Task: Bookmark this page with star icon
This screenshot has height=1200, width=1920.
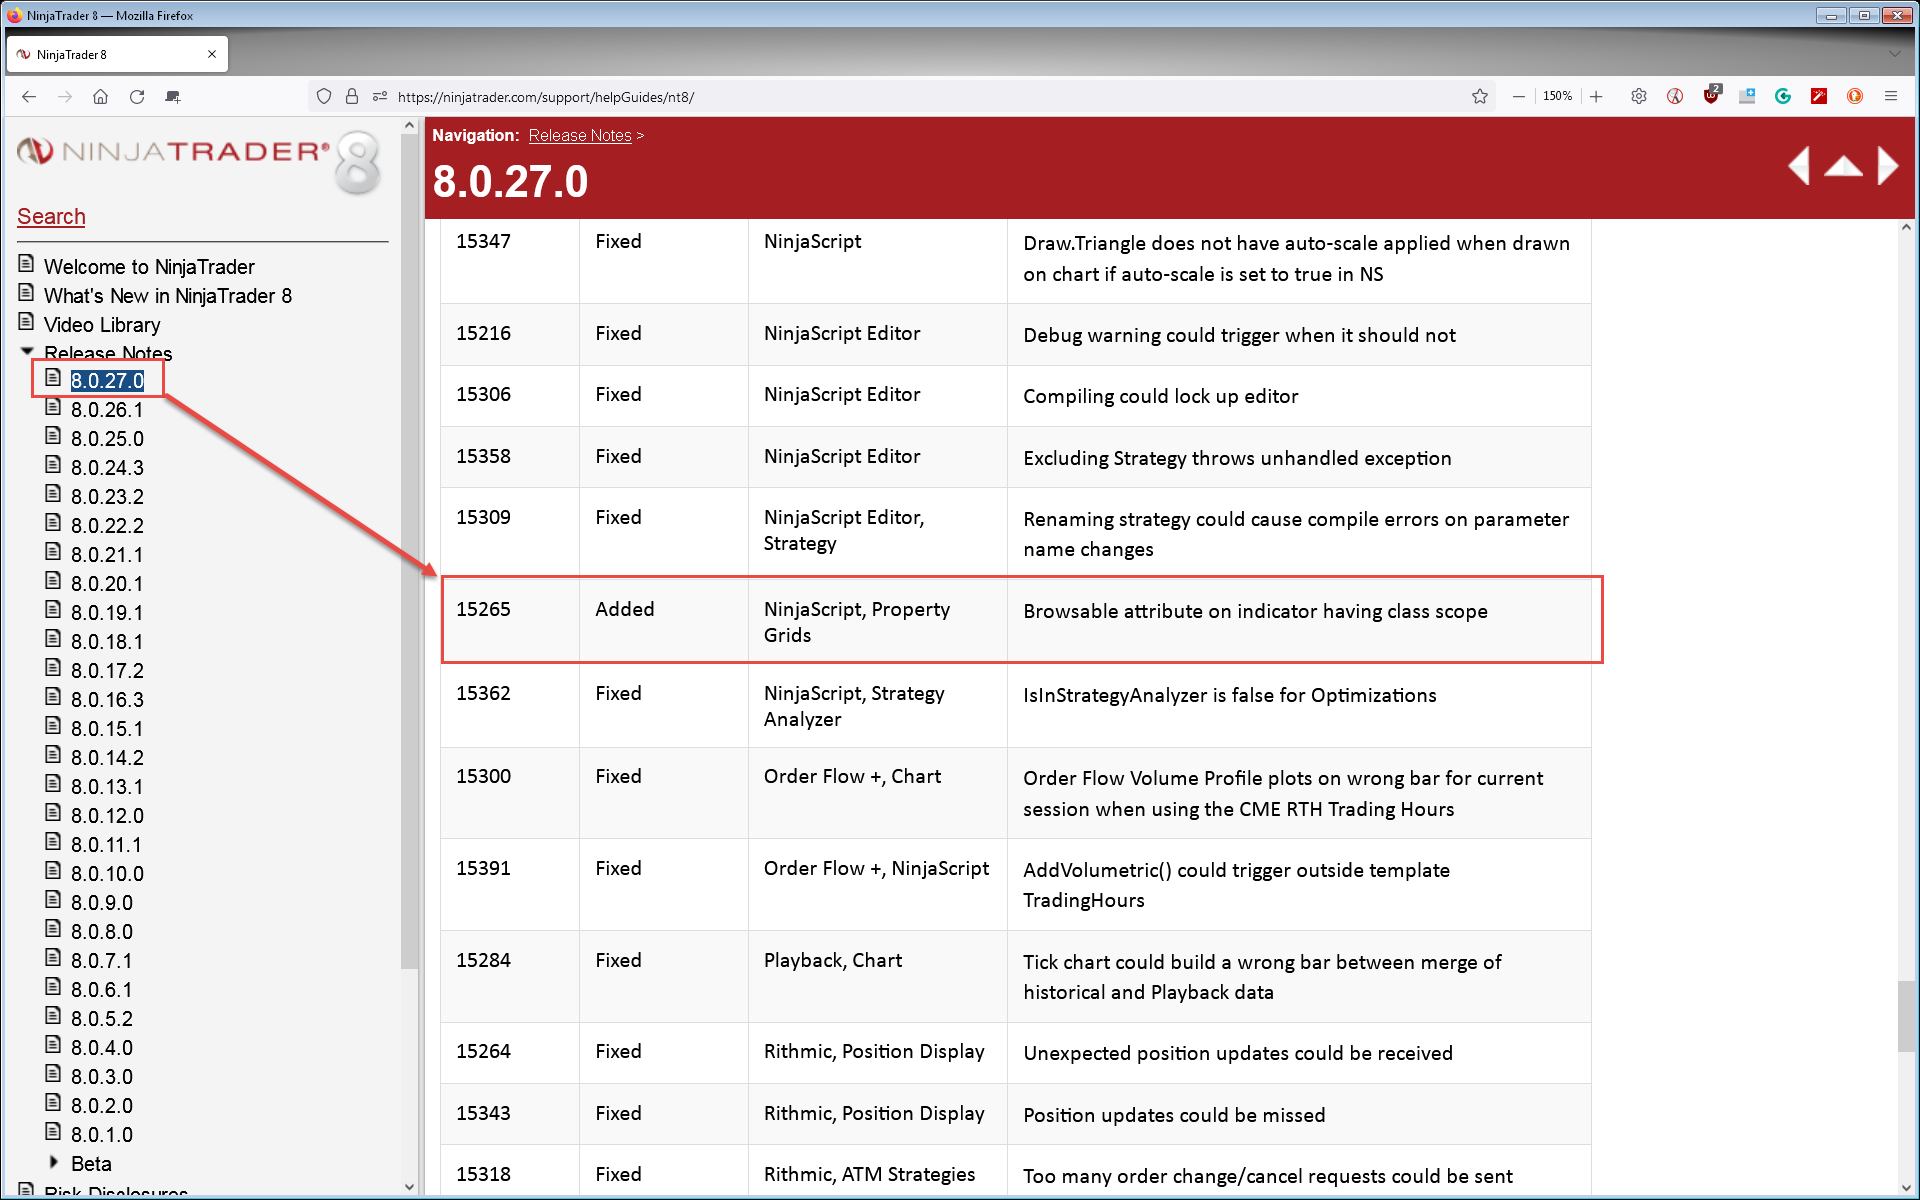Action: [x=1480, y=97]
